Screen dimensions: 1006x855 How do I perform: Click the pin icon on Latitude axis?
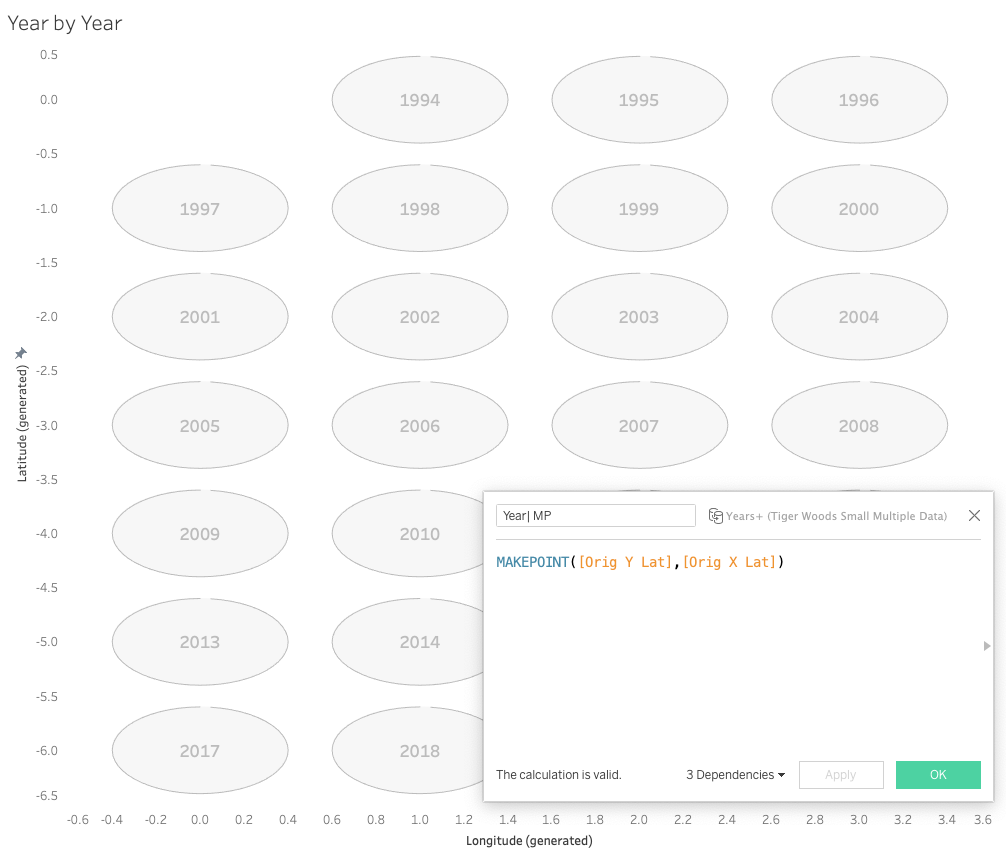20,354
